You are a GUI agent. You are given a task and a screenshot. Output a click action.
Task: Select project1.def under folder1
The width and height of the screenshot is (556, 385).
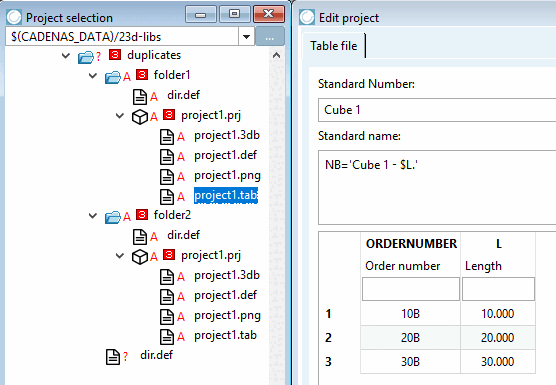(226, 155)
